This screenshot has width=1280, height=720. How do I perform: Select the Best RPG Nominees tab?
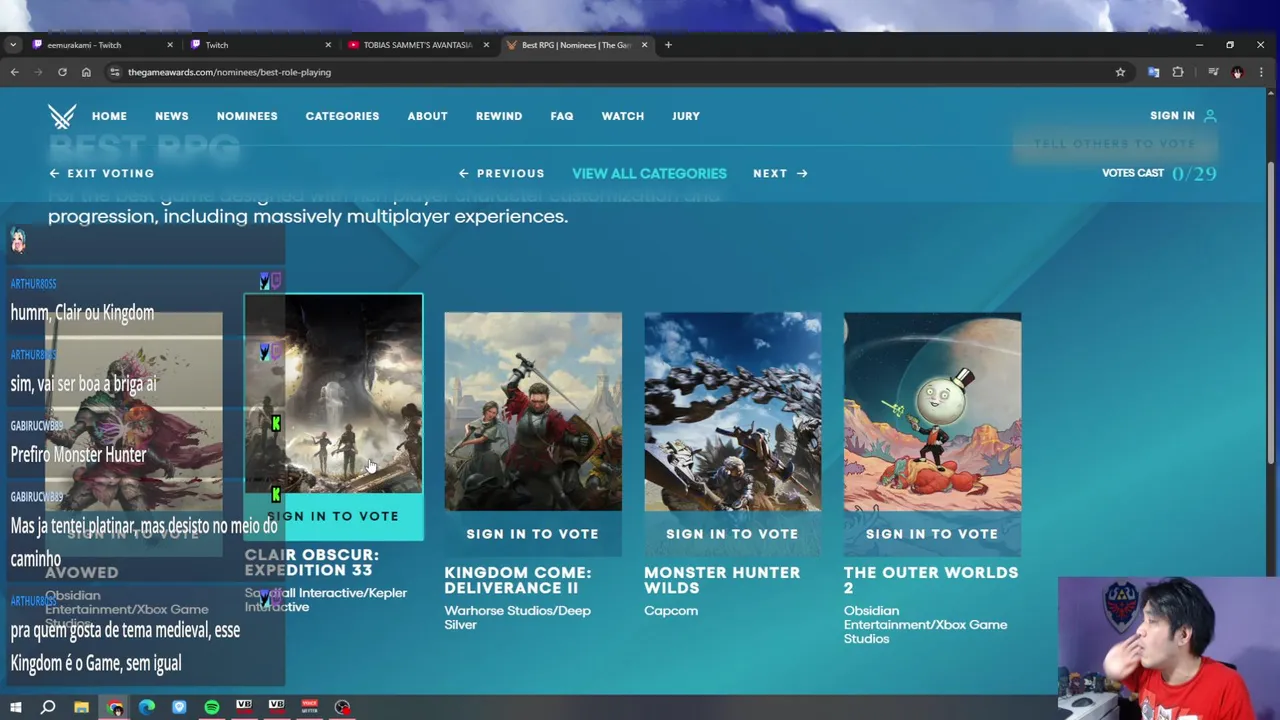tap(578, 45)
